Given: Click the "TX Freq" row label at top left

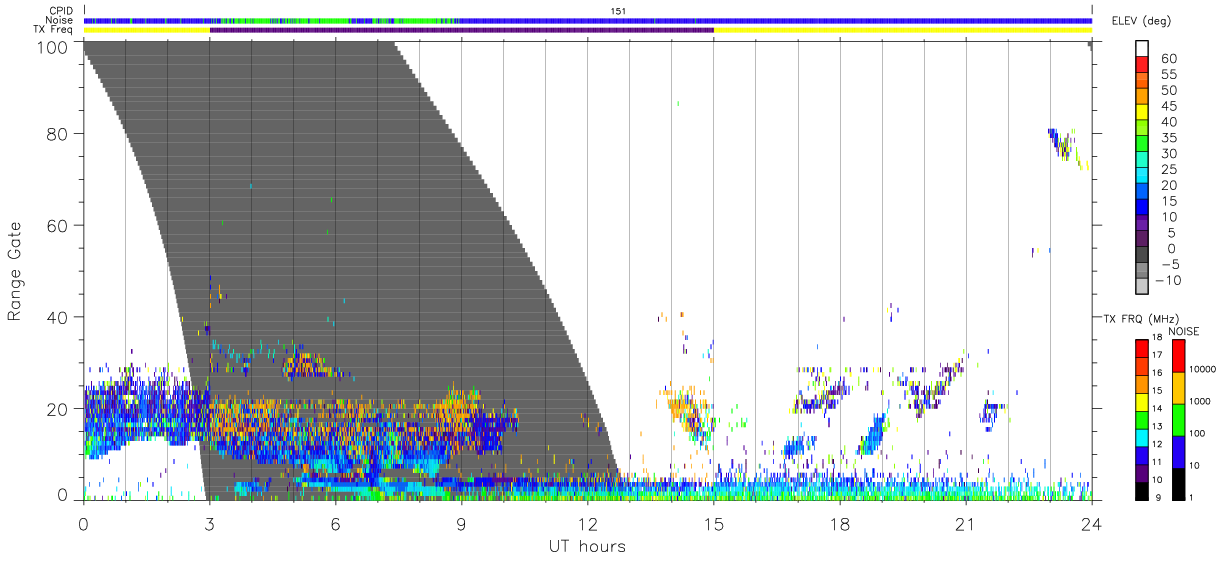Looking at the screenshot, I should (x=53, y=30).
